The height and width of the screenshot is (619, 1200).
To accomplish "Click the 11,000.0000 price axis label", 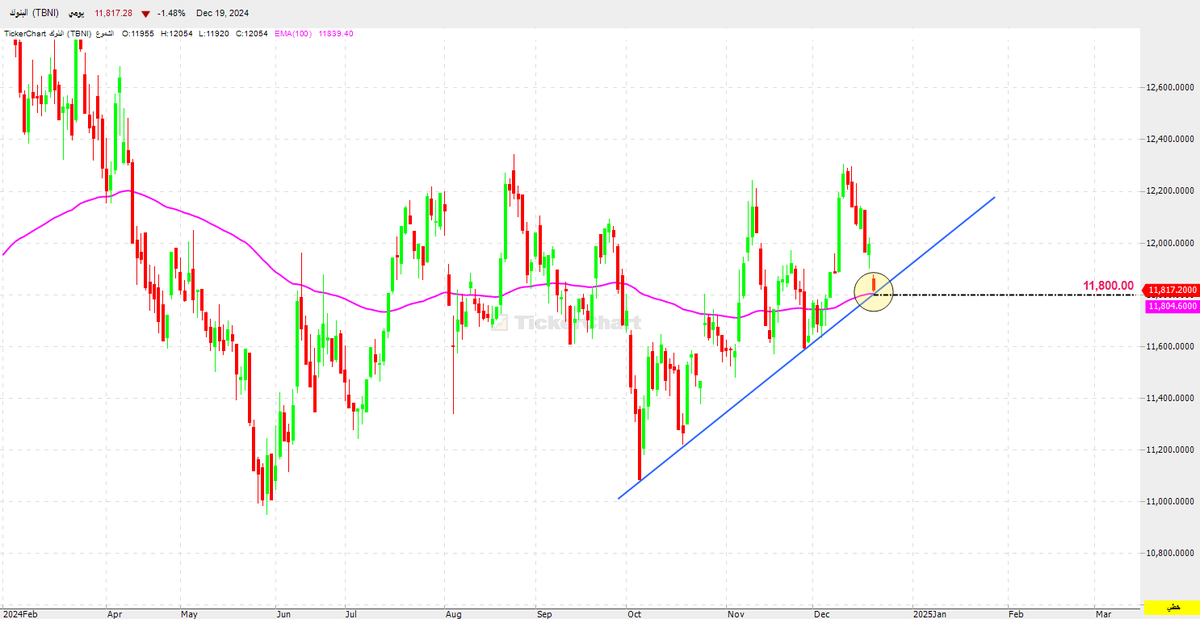I will [1172, 501].
